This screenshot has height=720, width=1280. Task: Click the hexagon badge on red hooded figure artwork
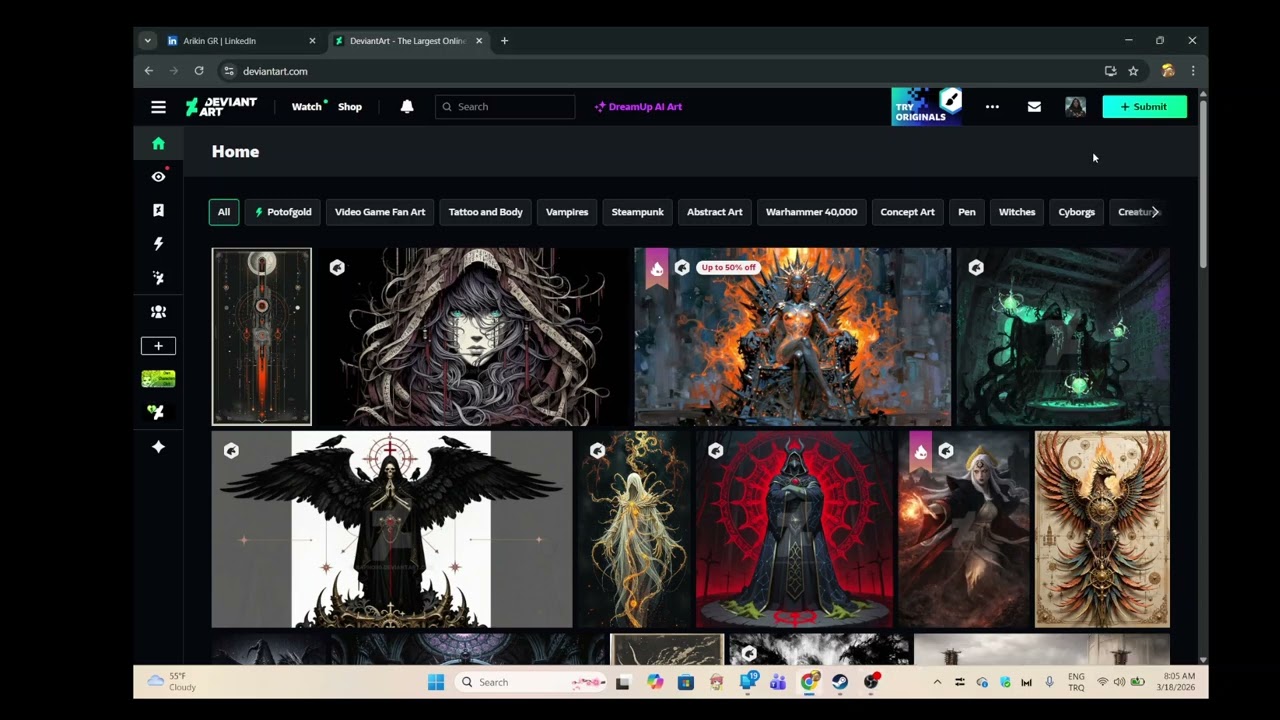click(x=715, y=452)
